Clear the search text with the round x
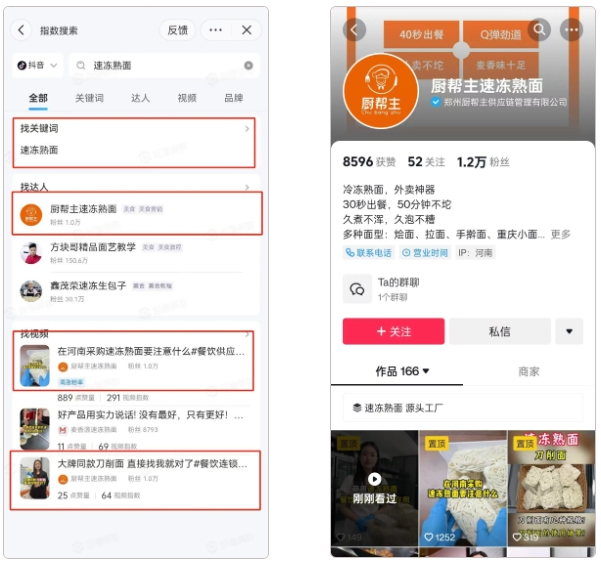 click(x=248, y=66)
